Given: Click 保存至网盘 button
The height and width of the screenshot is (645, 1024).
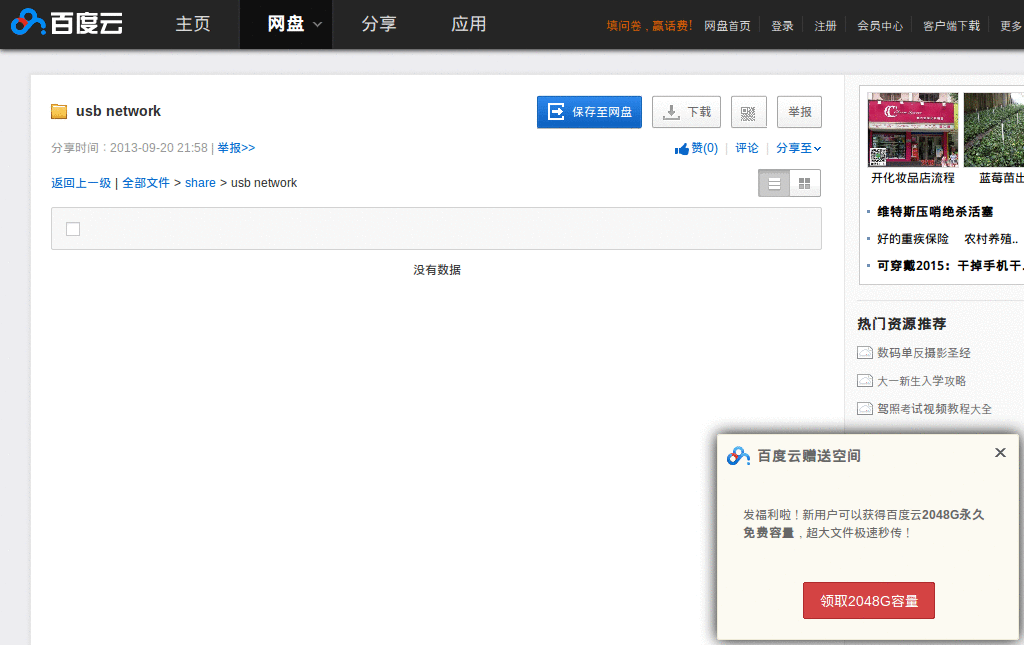Looking at the screenshot, I should (589, 112).
